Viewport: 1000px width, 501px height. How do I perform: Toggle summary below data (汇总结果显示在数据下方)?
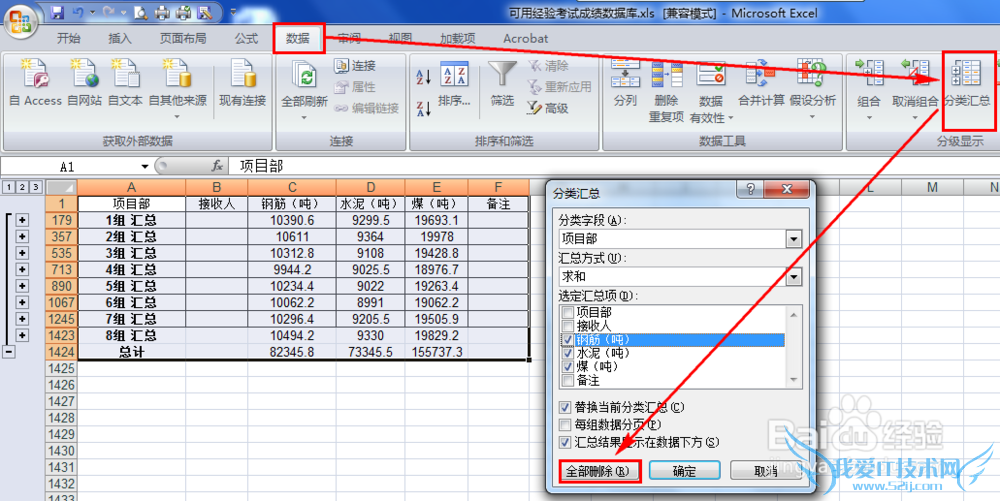565,442
